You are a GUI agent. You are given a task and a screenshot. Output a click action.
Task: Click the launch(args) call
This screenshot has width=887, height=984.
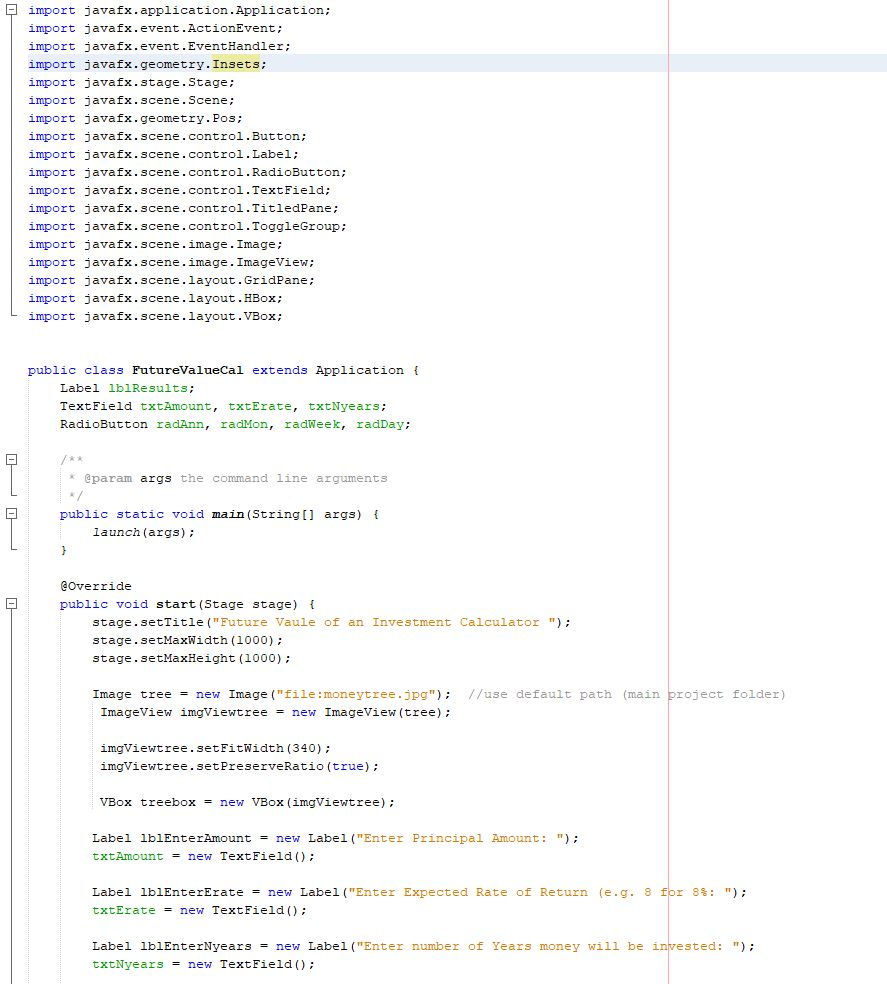point(143,532)
